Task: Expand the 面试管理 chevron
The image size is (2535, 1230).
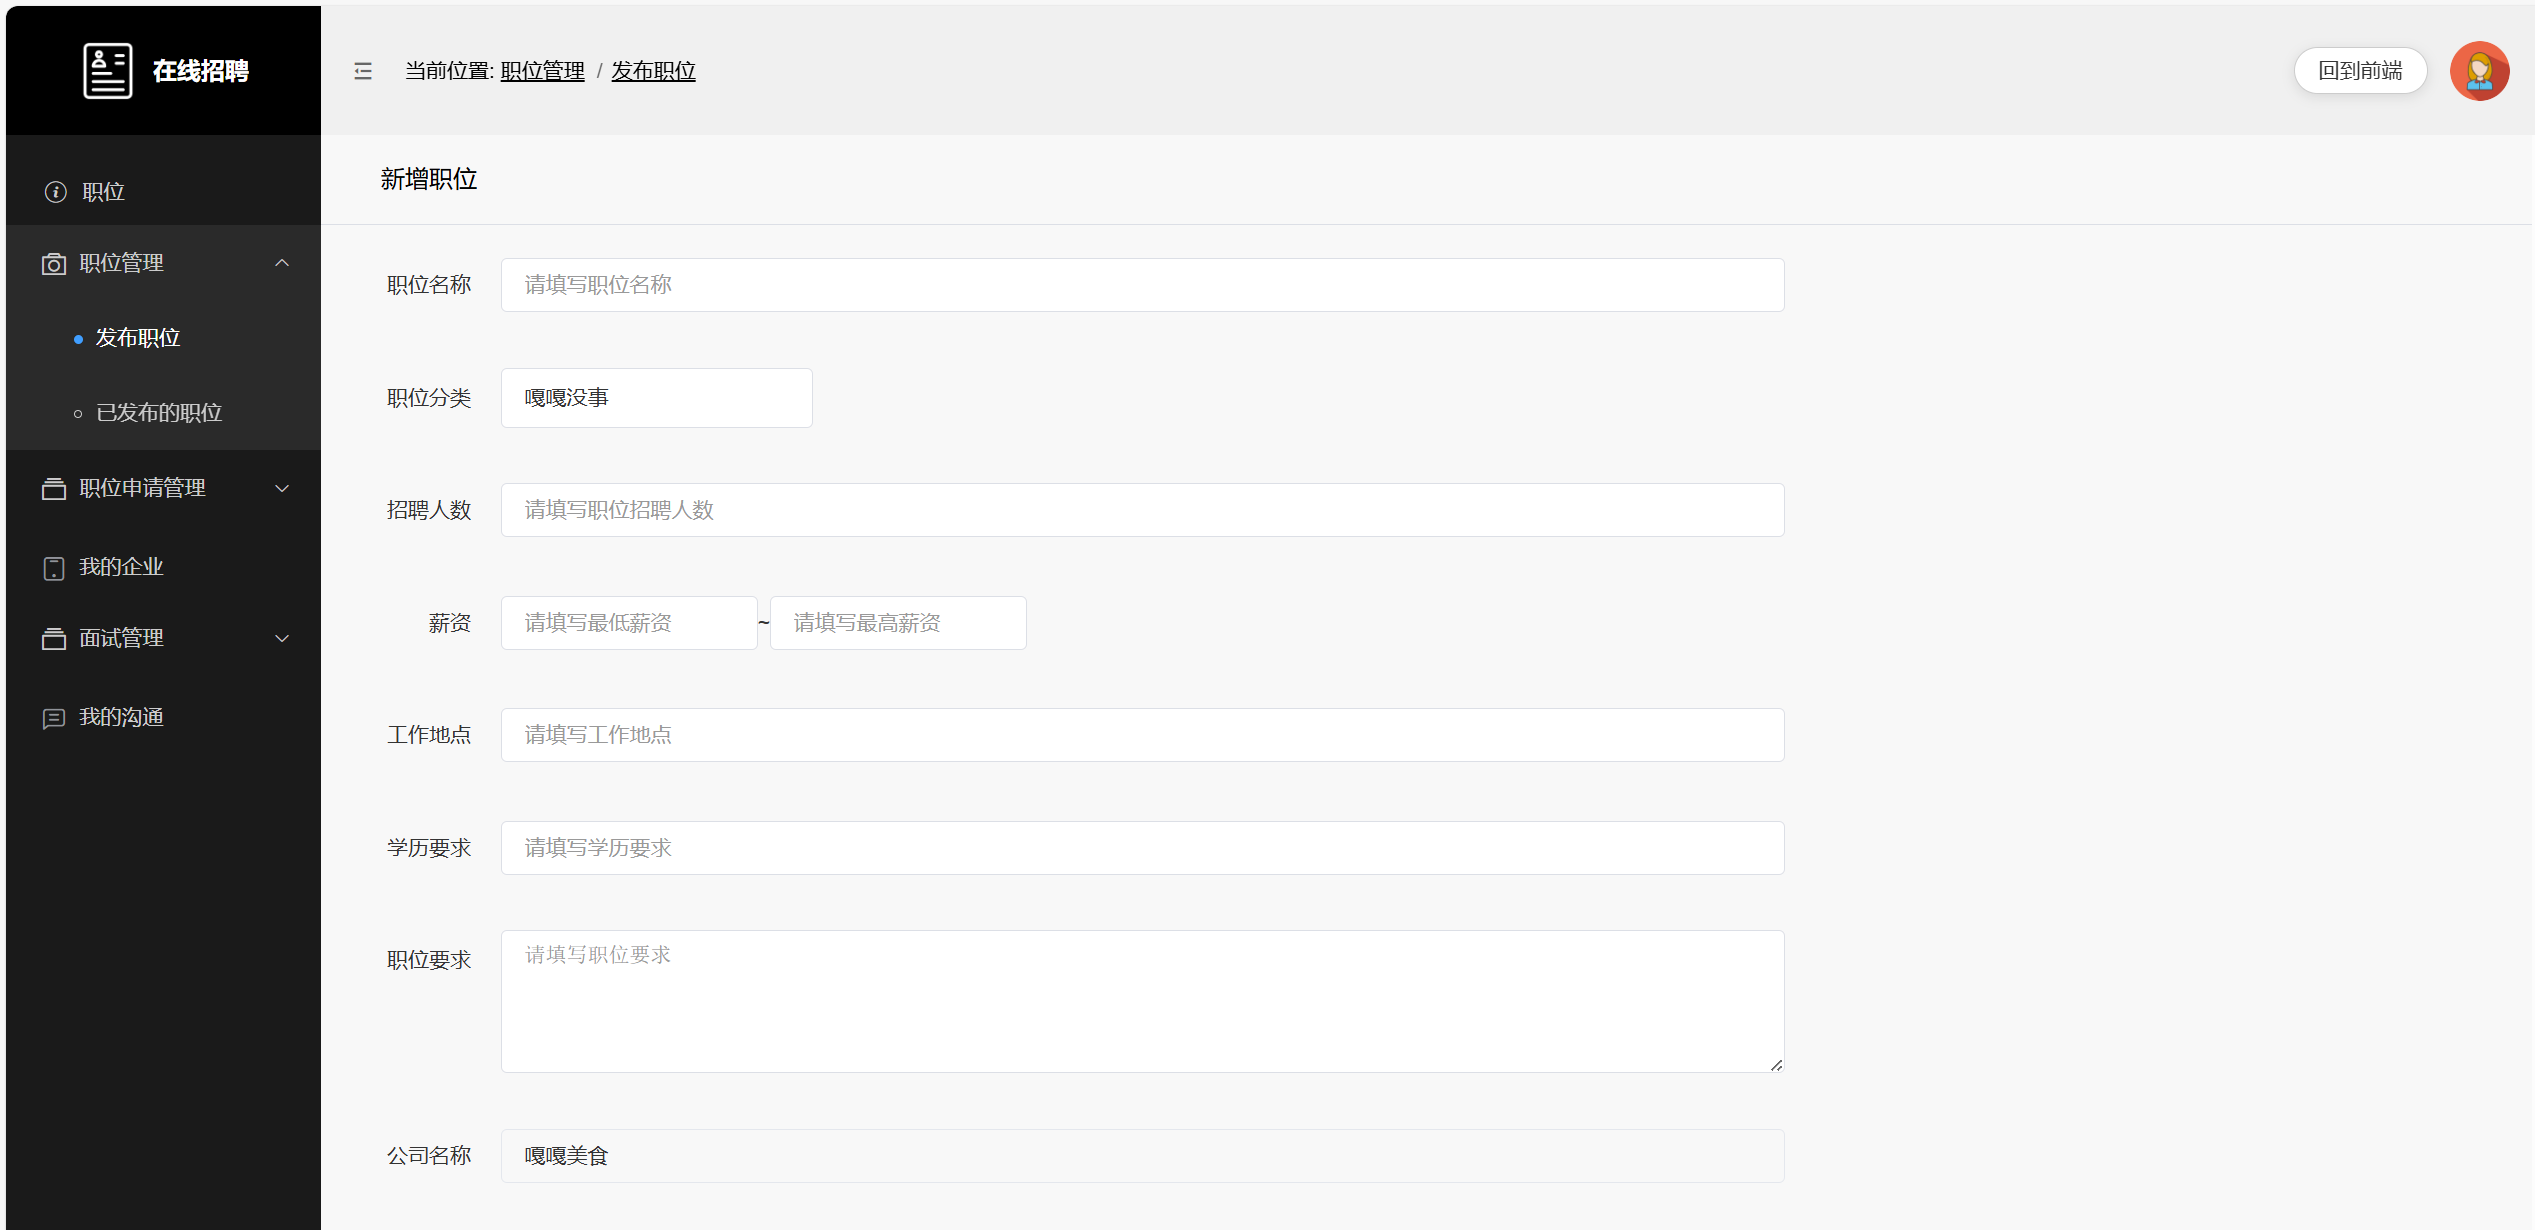Action: click(282, 638)
